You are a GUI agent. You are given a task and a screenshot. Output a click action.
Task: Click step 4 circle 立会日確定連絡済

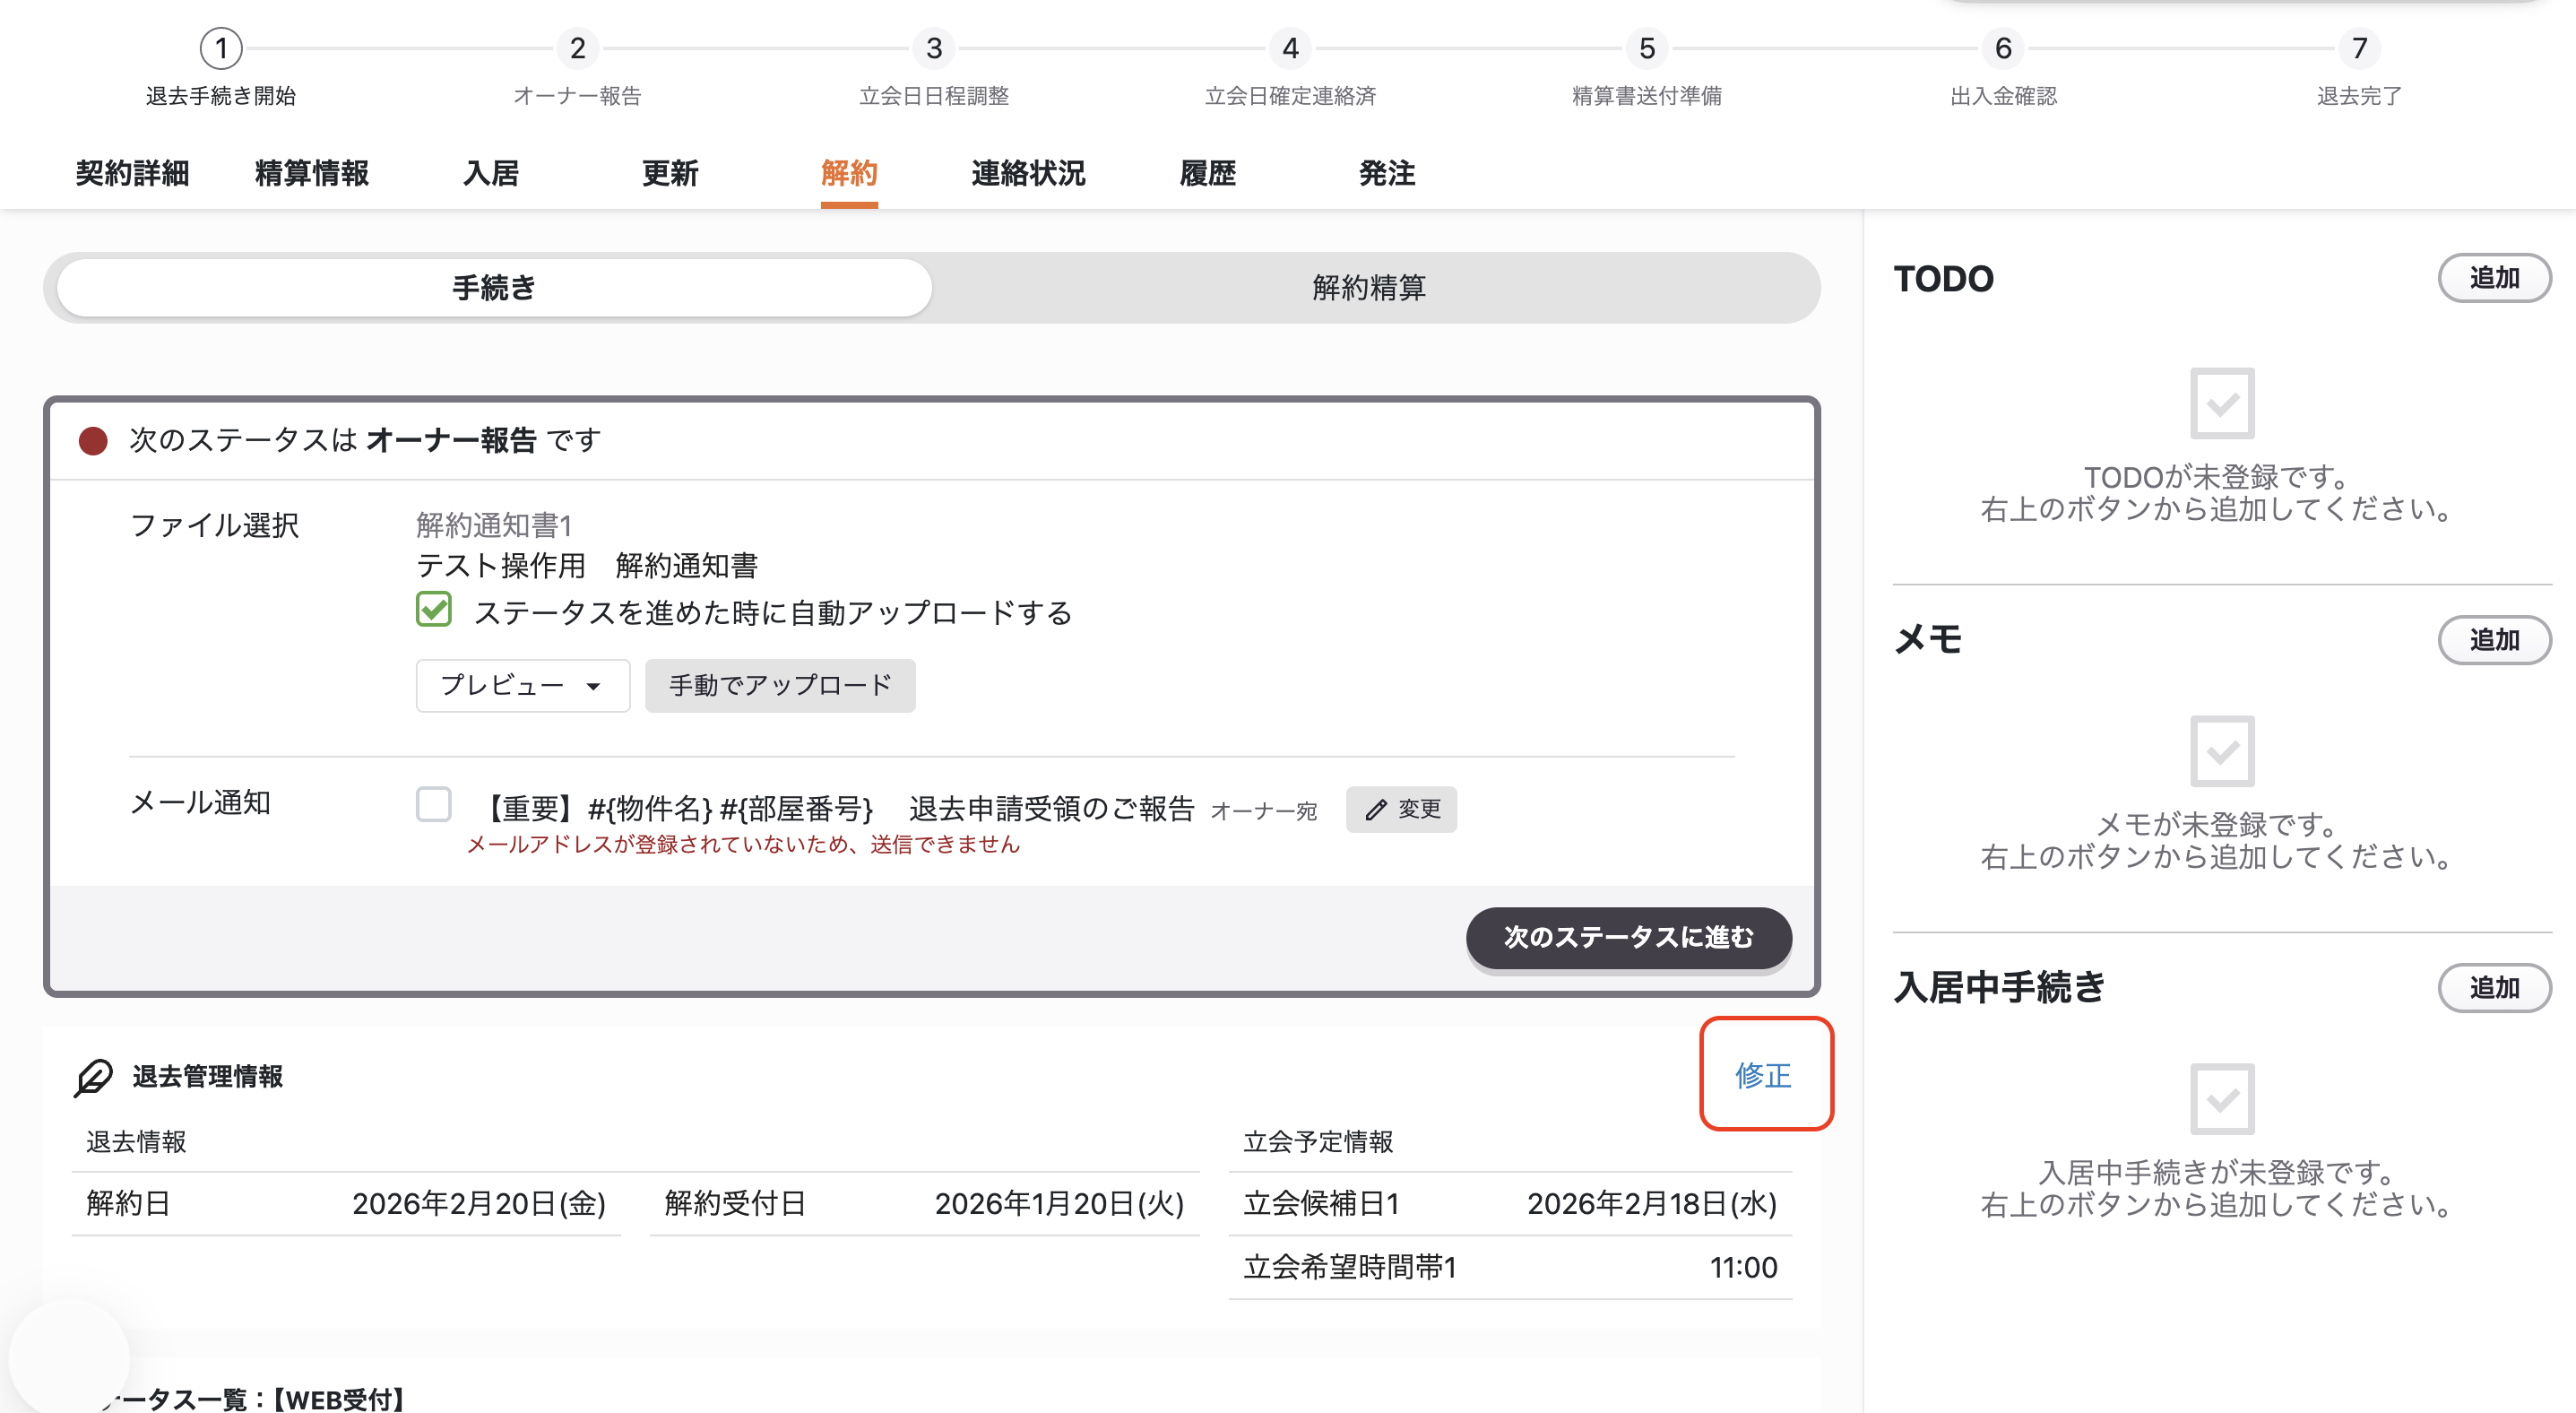(1290, 48)
